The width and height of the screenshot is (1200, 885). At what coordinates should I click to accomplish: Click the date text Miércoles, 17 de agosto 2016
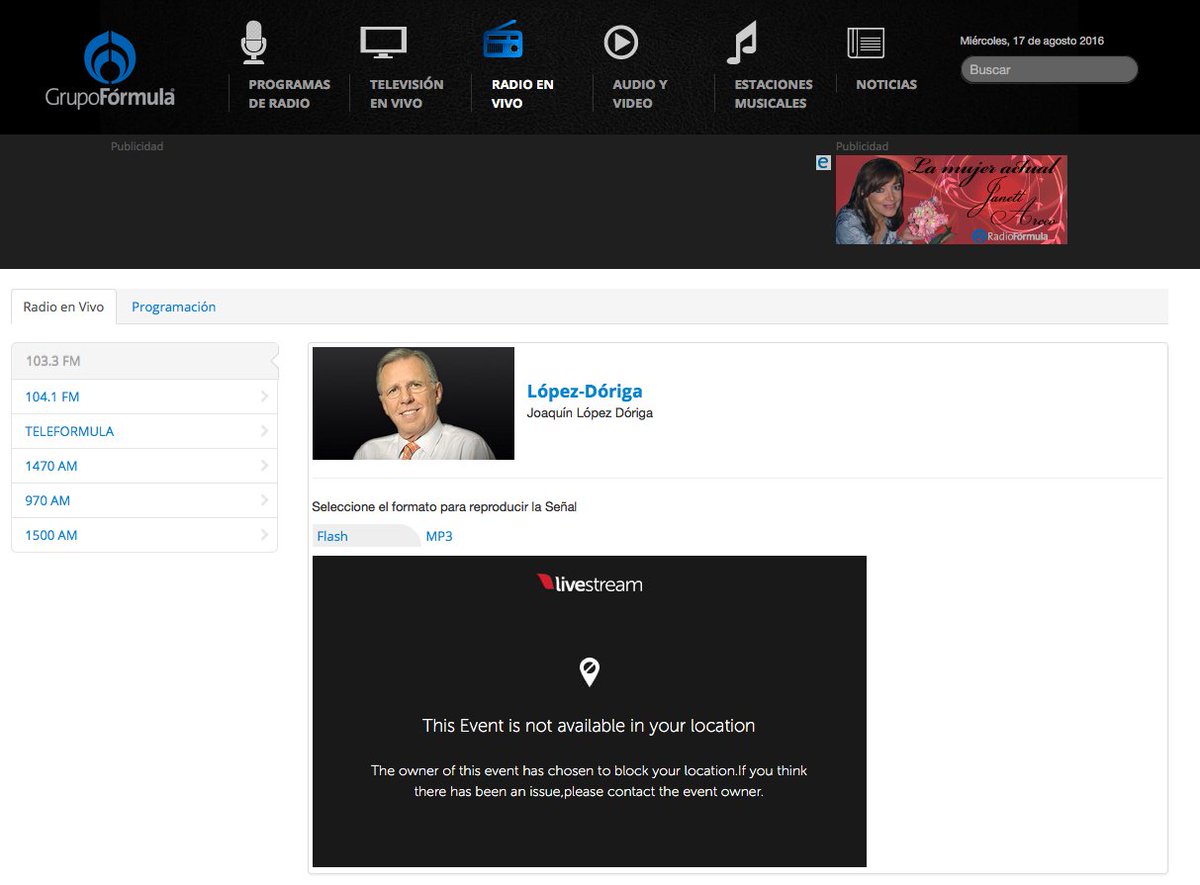(x=1032, y=41)
